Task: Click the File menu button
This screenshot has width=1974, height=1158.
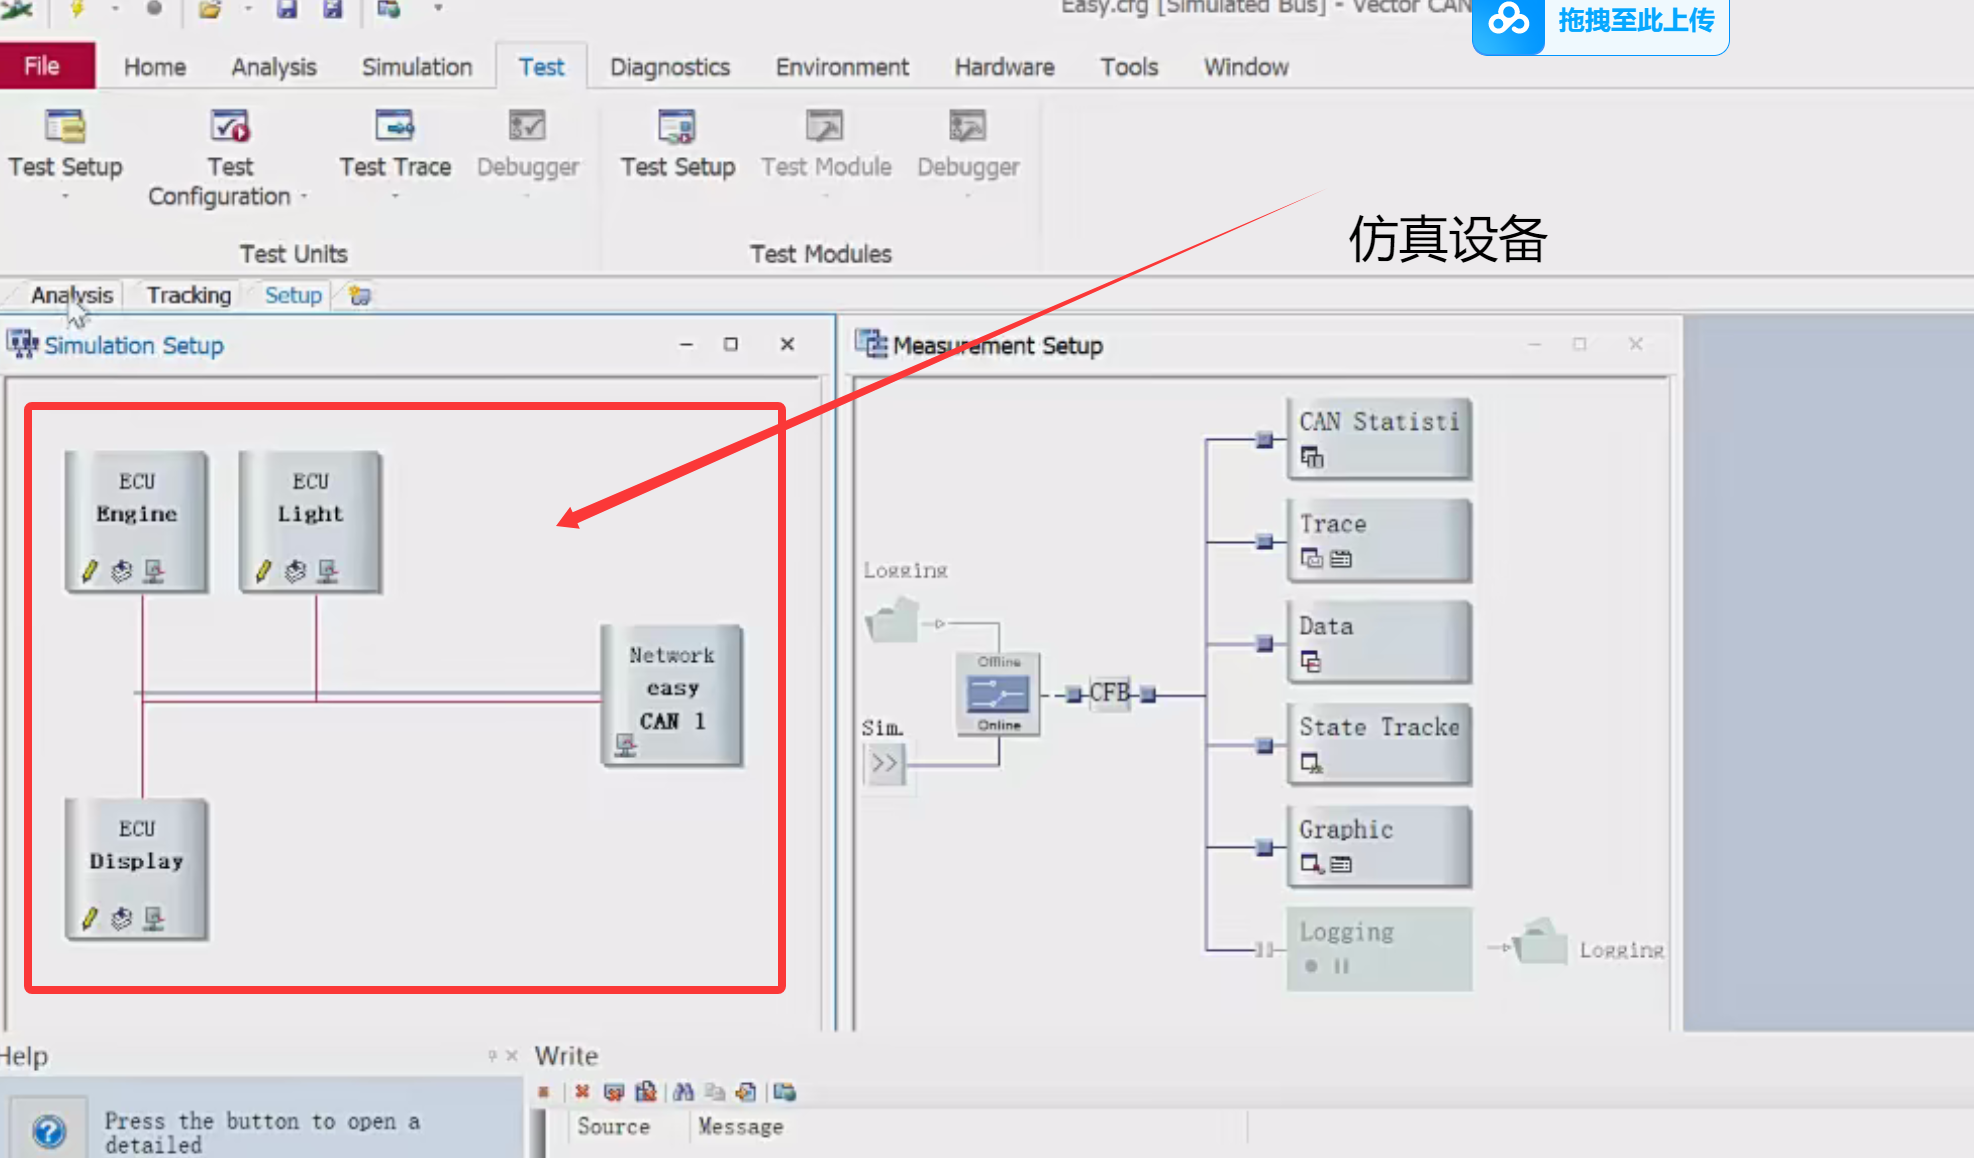Action: (x=42, y=66)
